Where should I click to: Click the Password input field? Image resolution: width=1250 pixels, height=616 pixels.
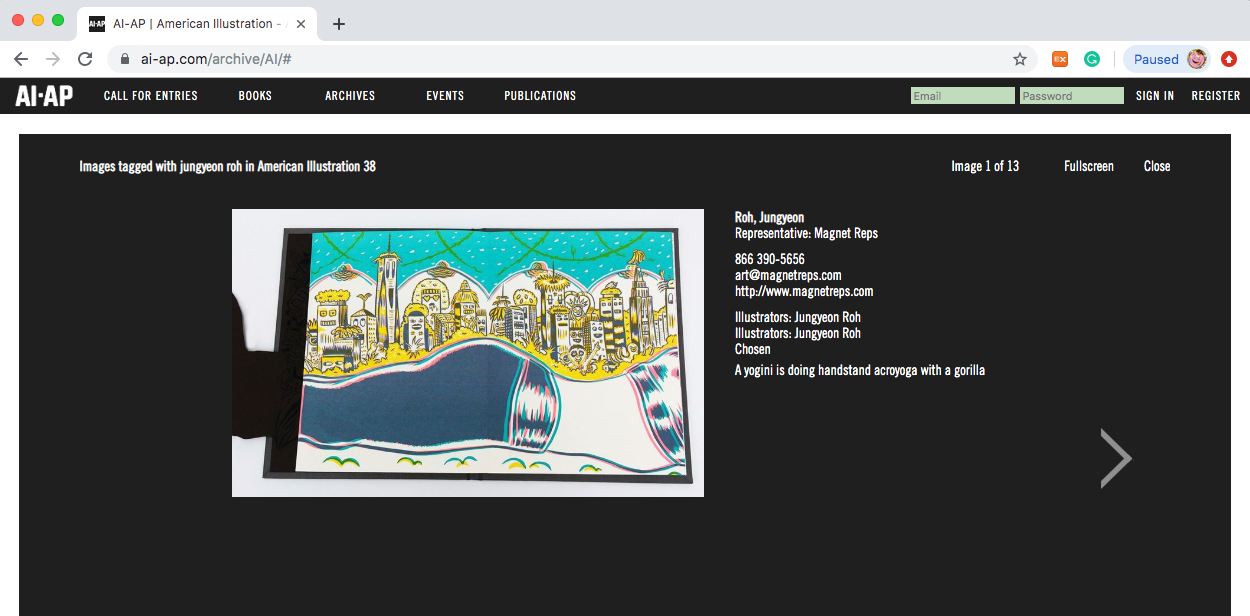1072,96
